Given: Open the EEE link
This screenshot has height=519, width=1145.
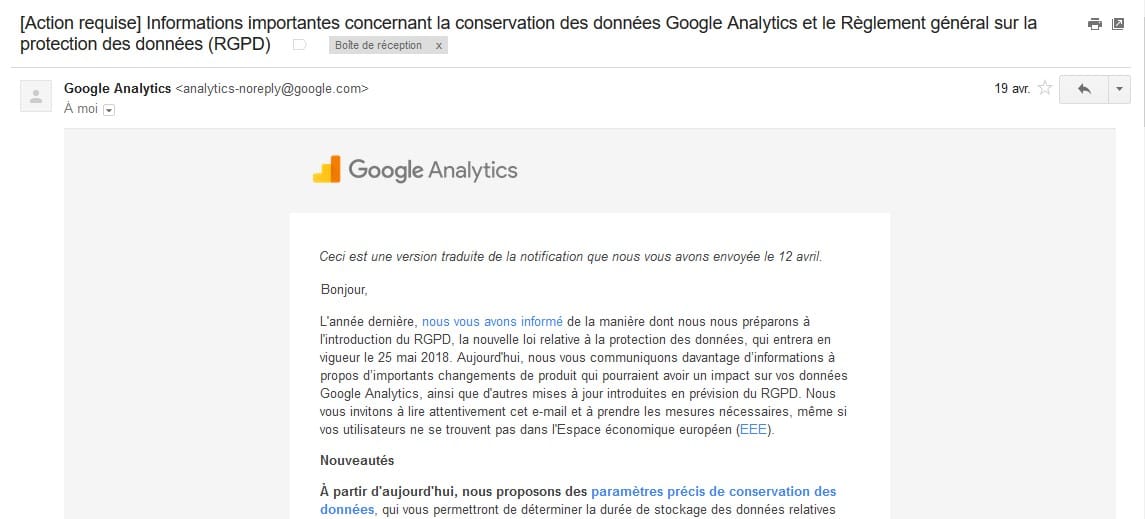Looking at the screenshot, I should pyautogui.click(x=754, y=430).
